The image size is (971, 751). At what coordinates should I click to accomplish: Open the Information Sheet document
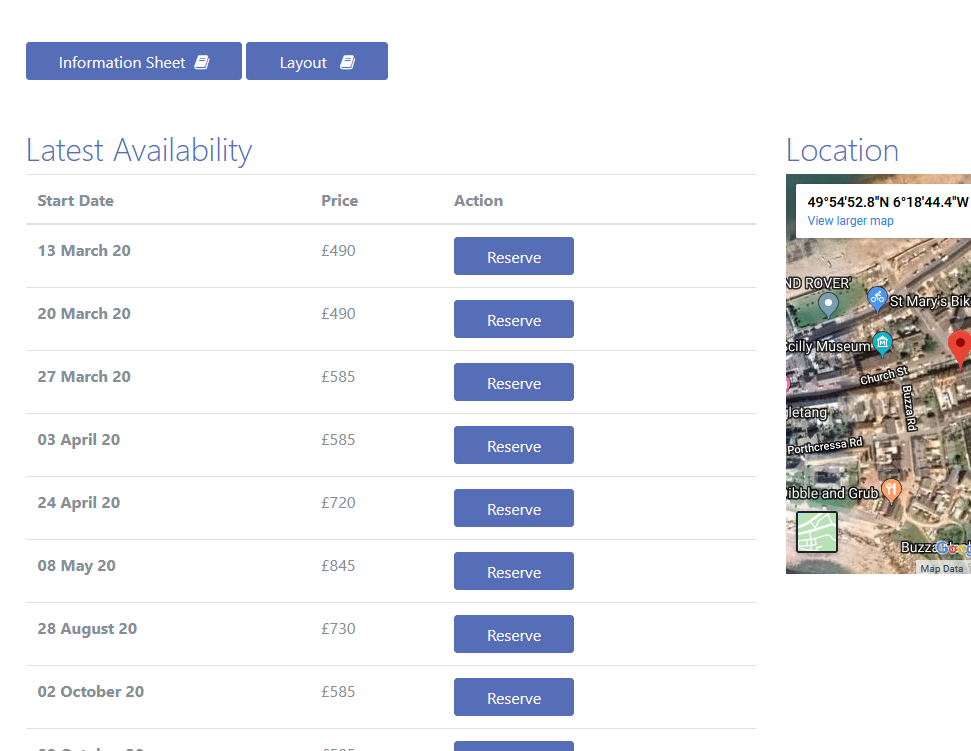coord(133,62)
